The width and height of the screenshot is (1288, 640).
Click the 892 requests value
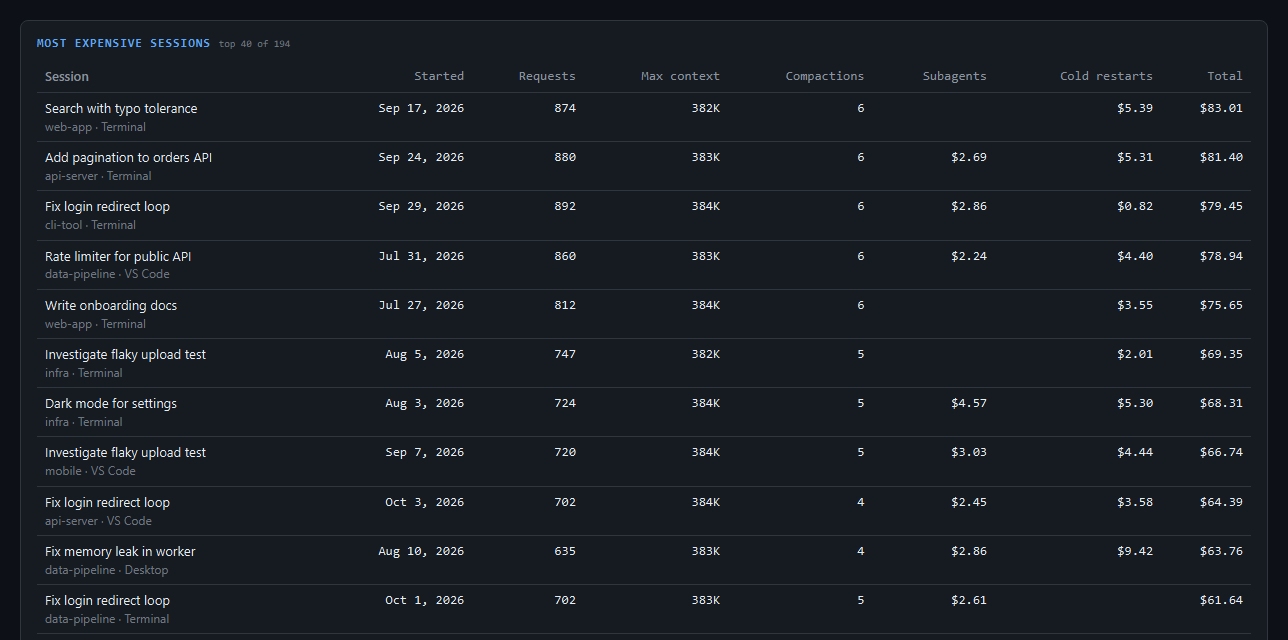point(565,206)
